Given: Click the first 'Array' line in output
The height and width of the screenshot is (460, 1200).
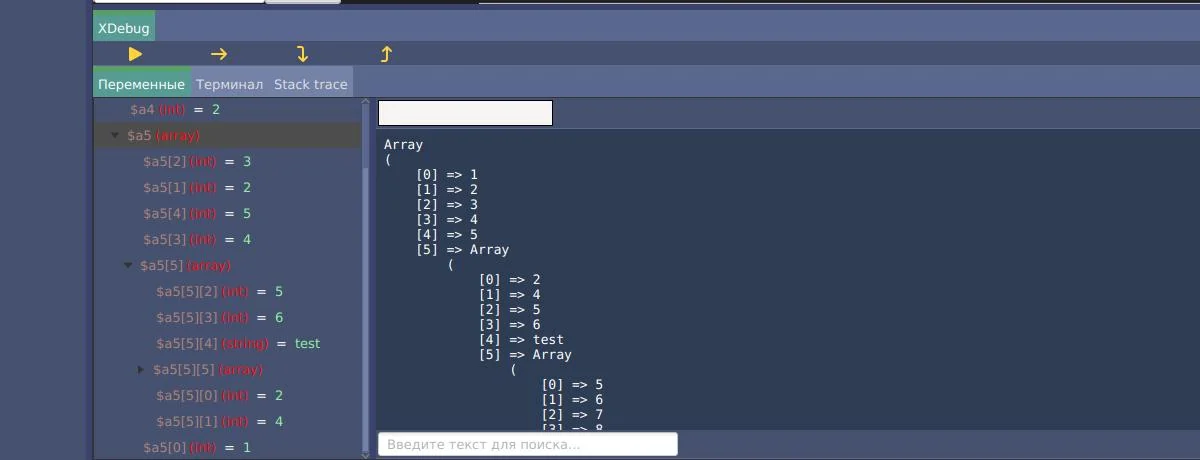Looking at the screenshot, I should click(403, 145).
